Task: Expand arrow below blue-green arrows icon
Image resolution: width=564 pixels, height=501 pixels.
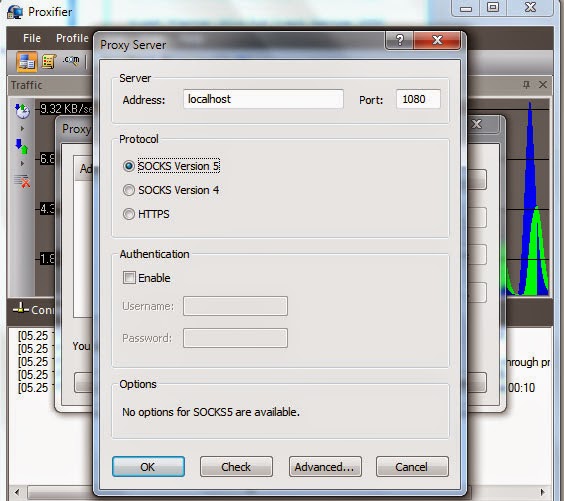Action: (x=22, y=164)
